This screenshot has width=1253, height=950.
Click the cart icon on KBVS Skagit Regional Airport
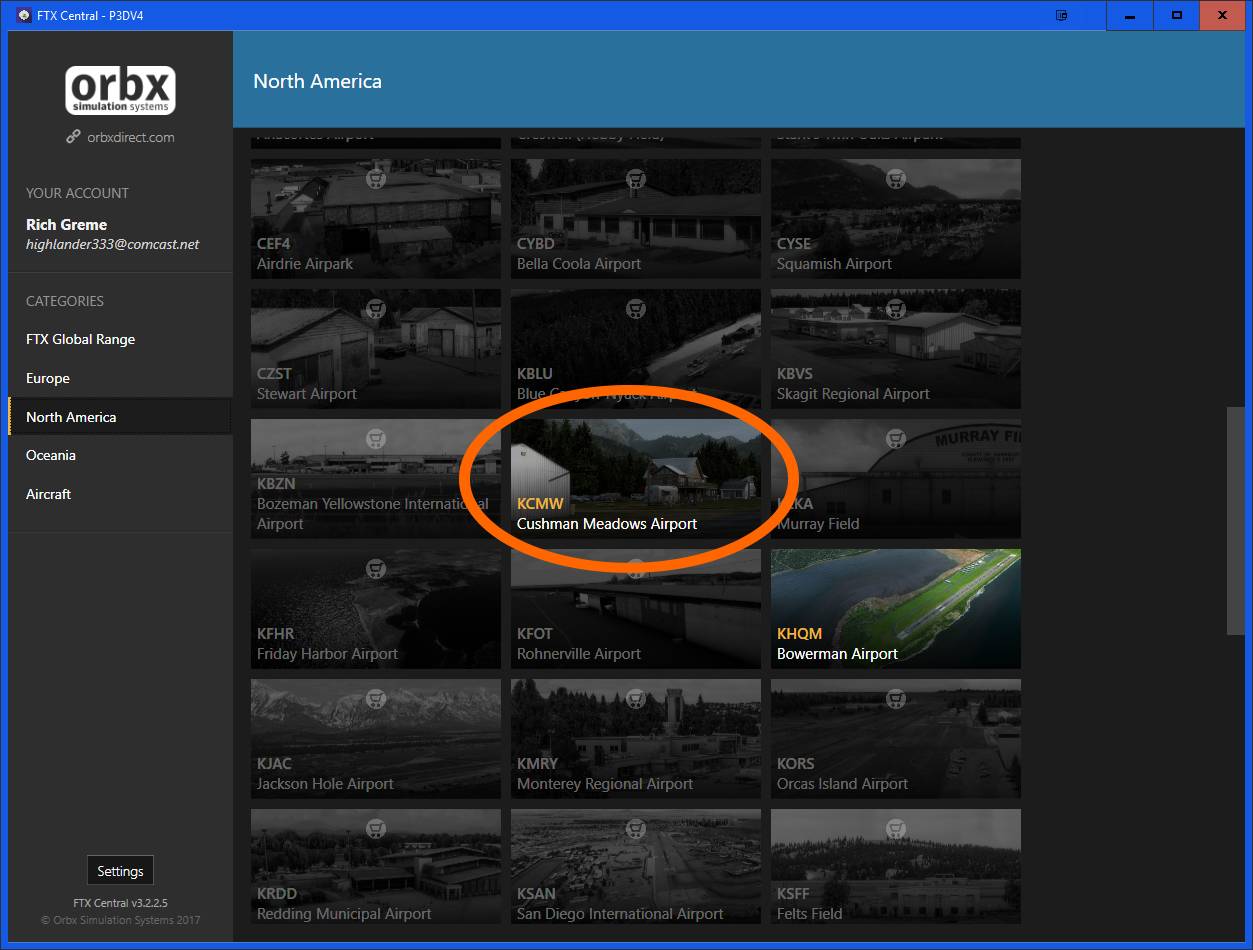point(896,309)
